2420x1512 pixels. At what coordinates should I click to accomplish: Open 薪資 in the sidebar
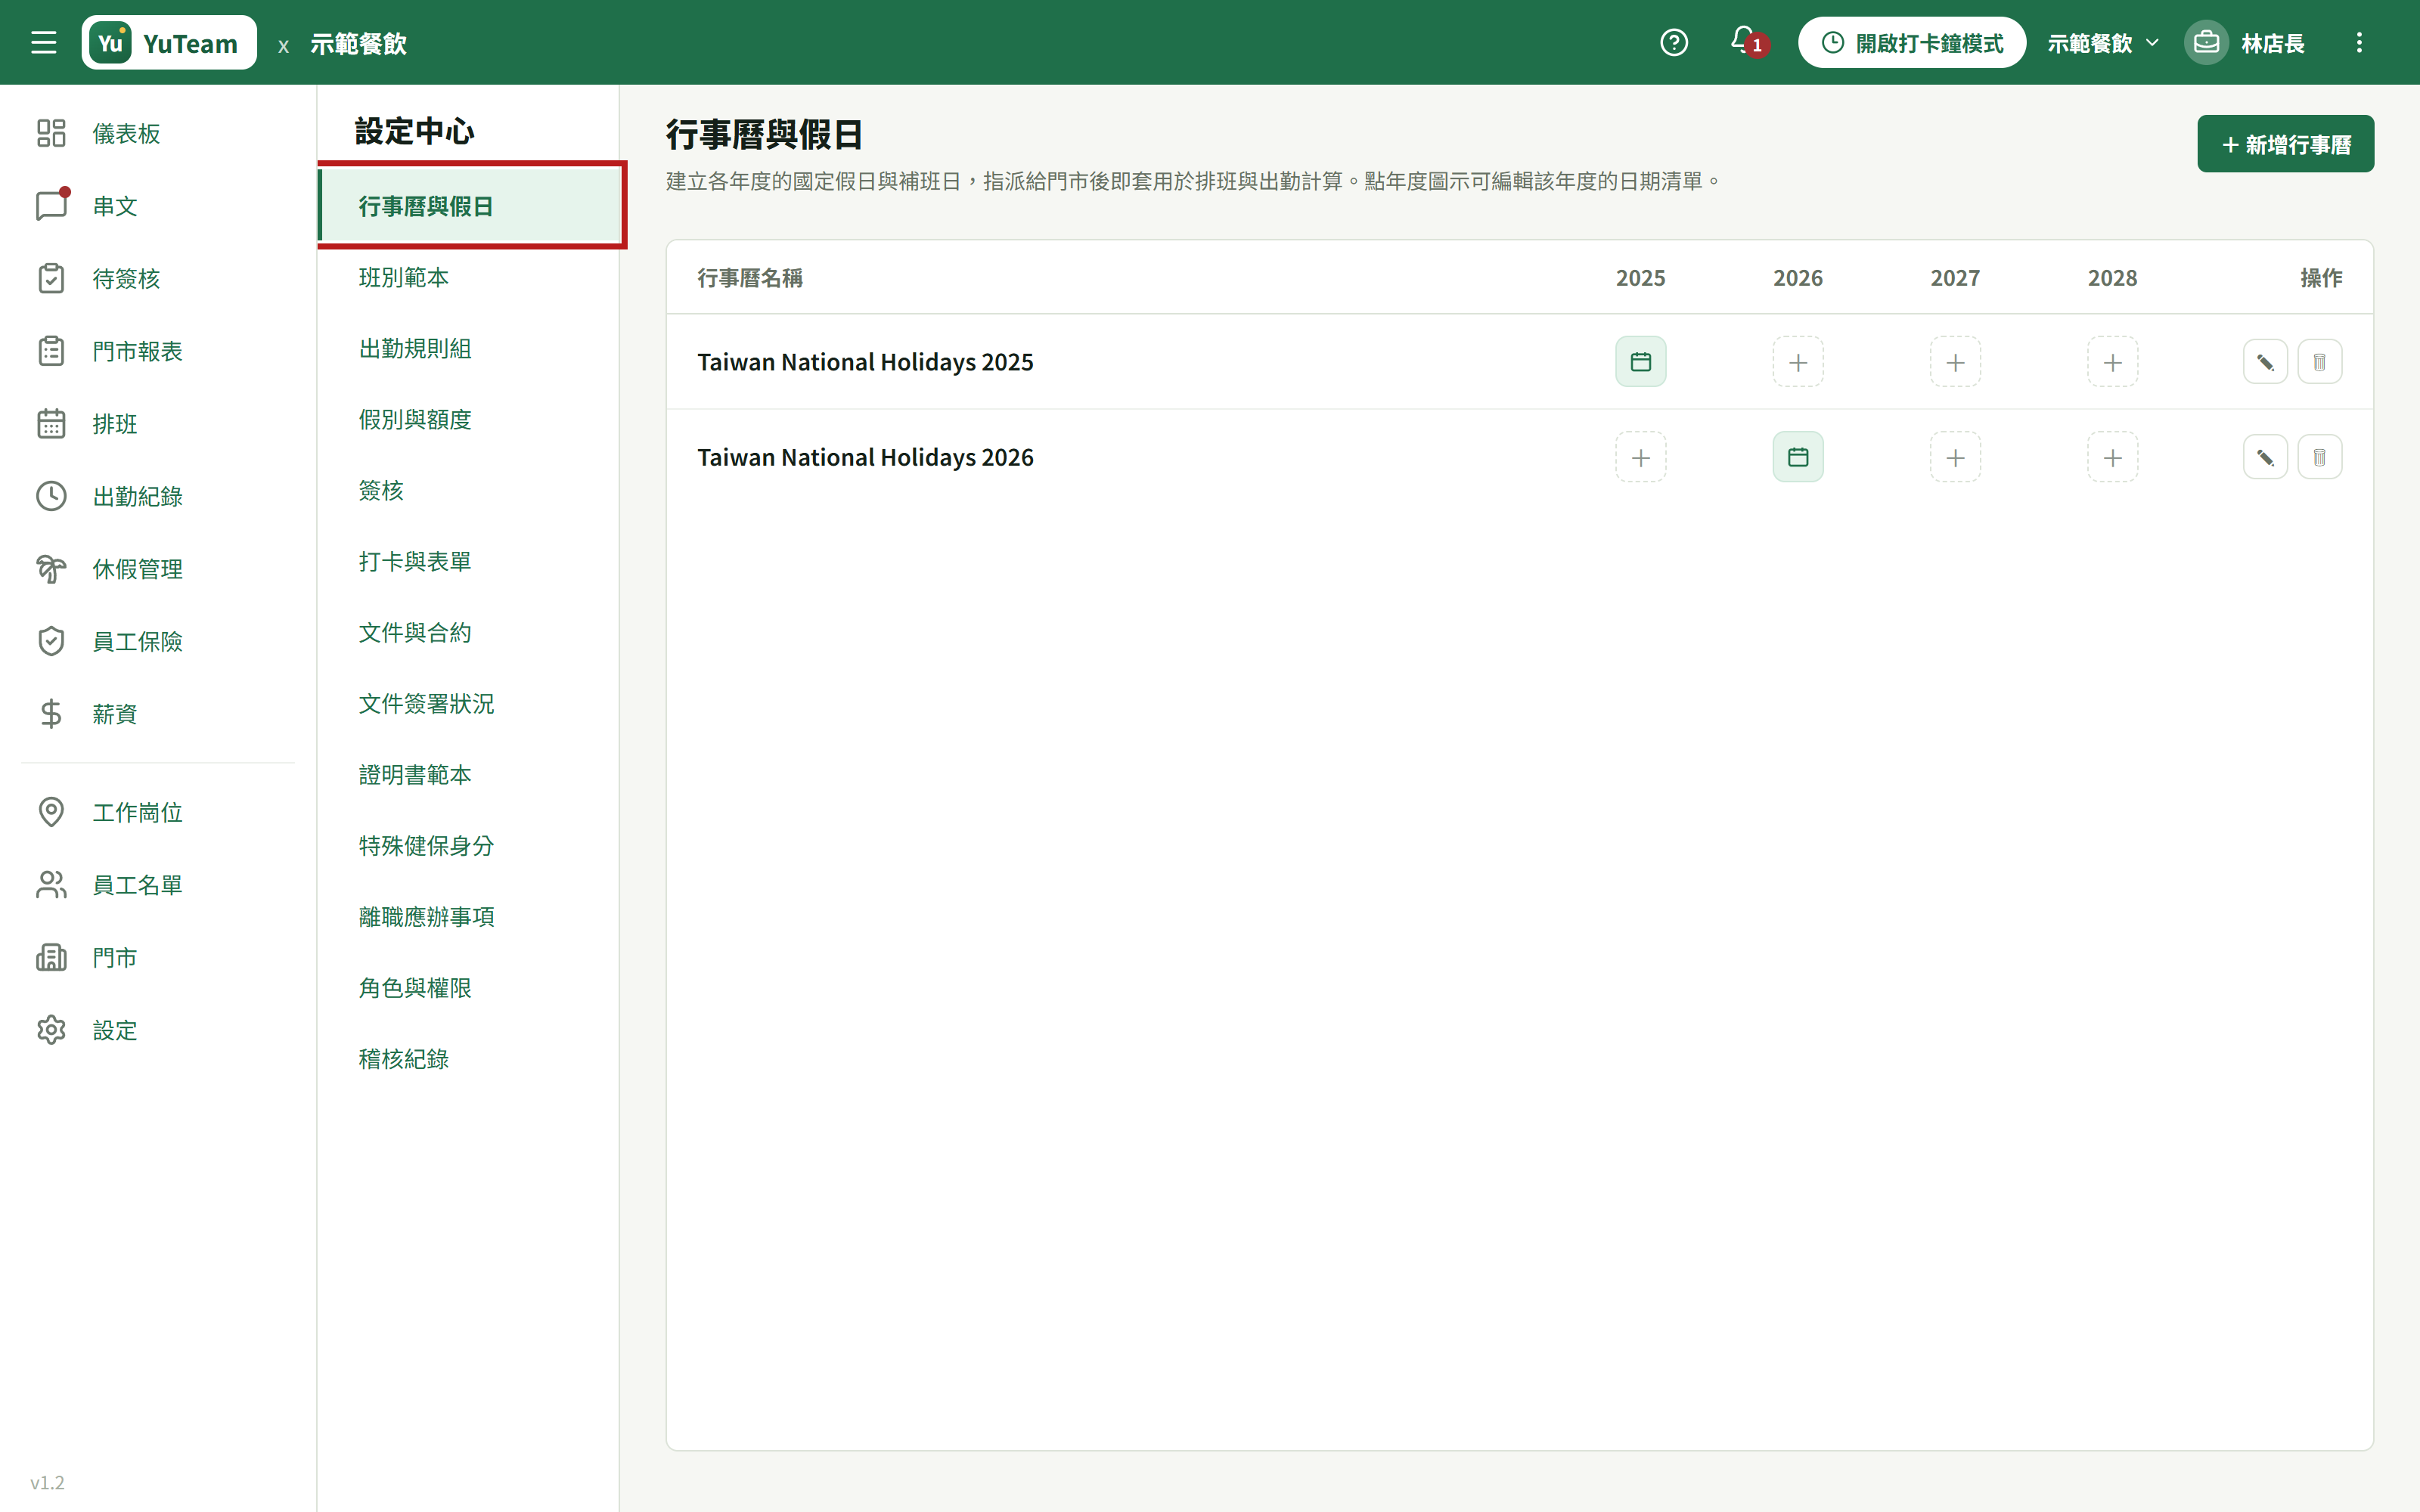click(x=158, y=714)
